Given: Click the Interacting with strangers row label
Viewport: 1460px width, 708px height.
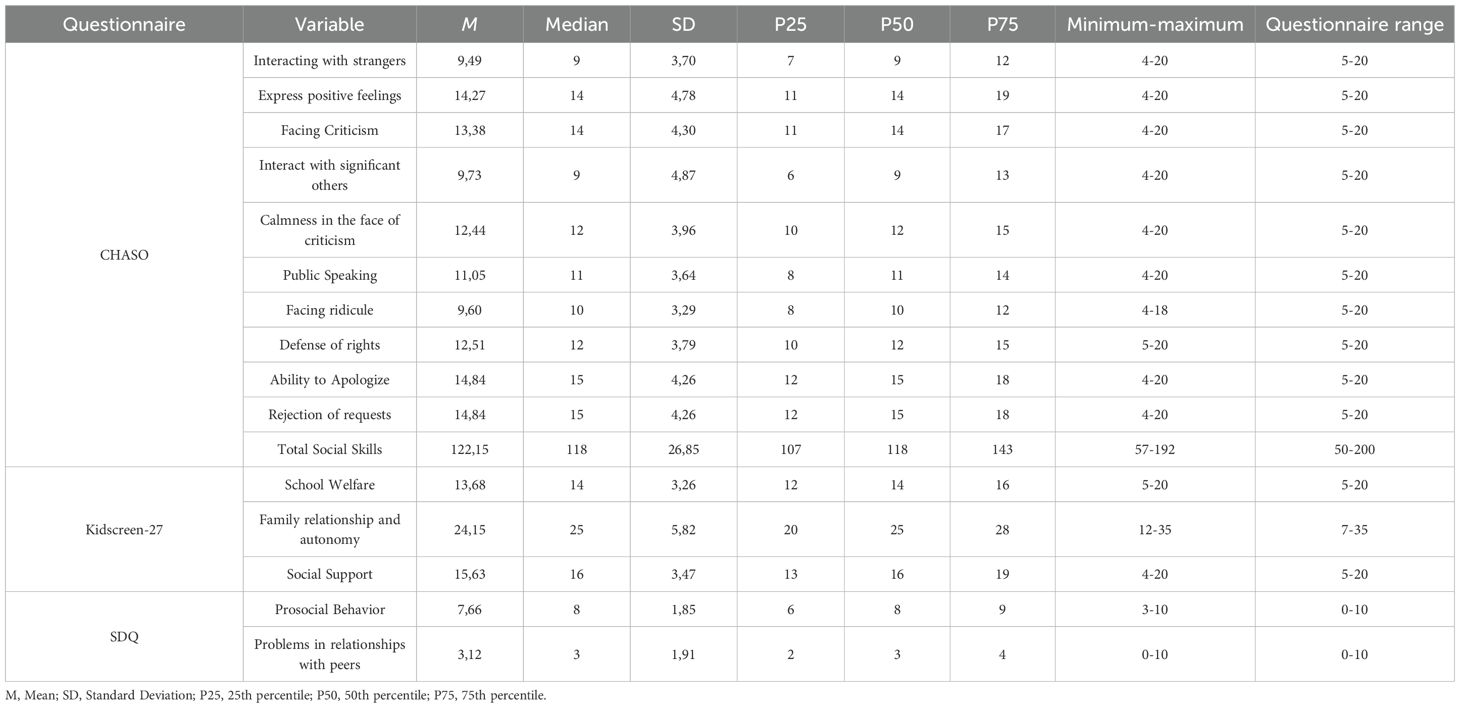Looking at the screenshot, I should coord(329,61).
